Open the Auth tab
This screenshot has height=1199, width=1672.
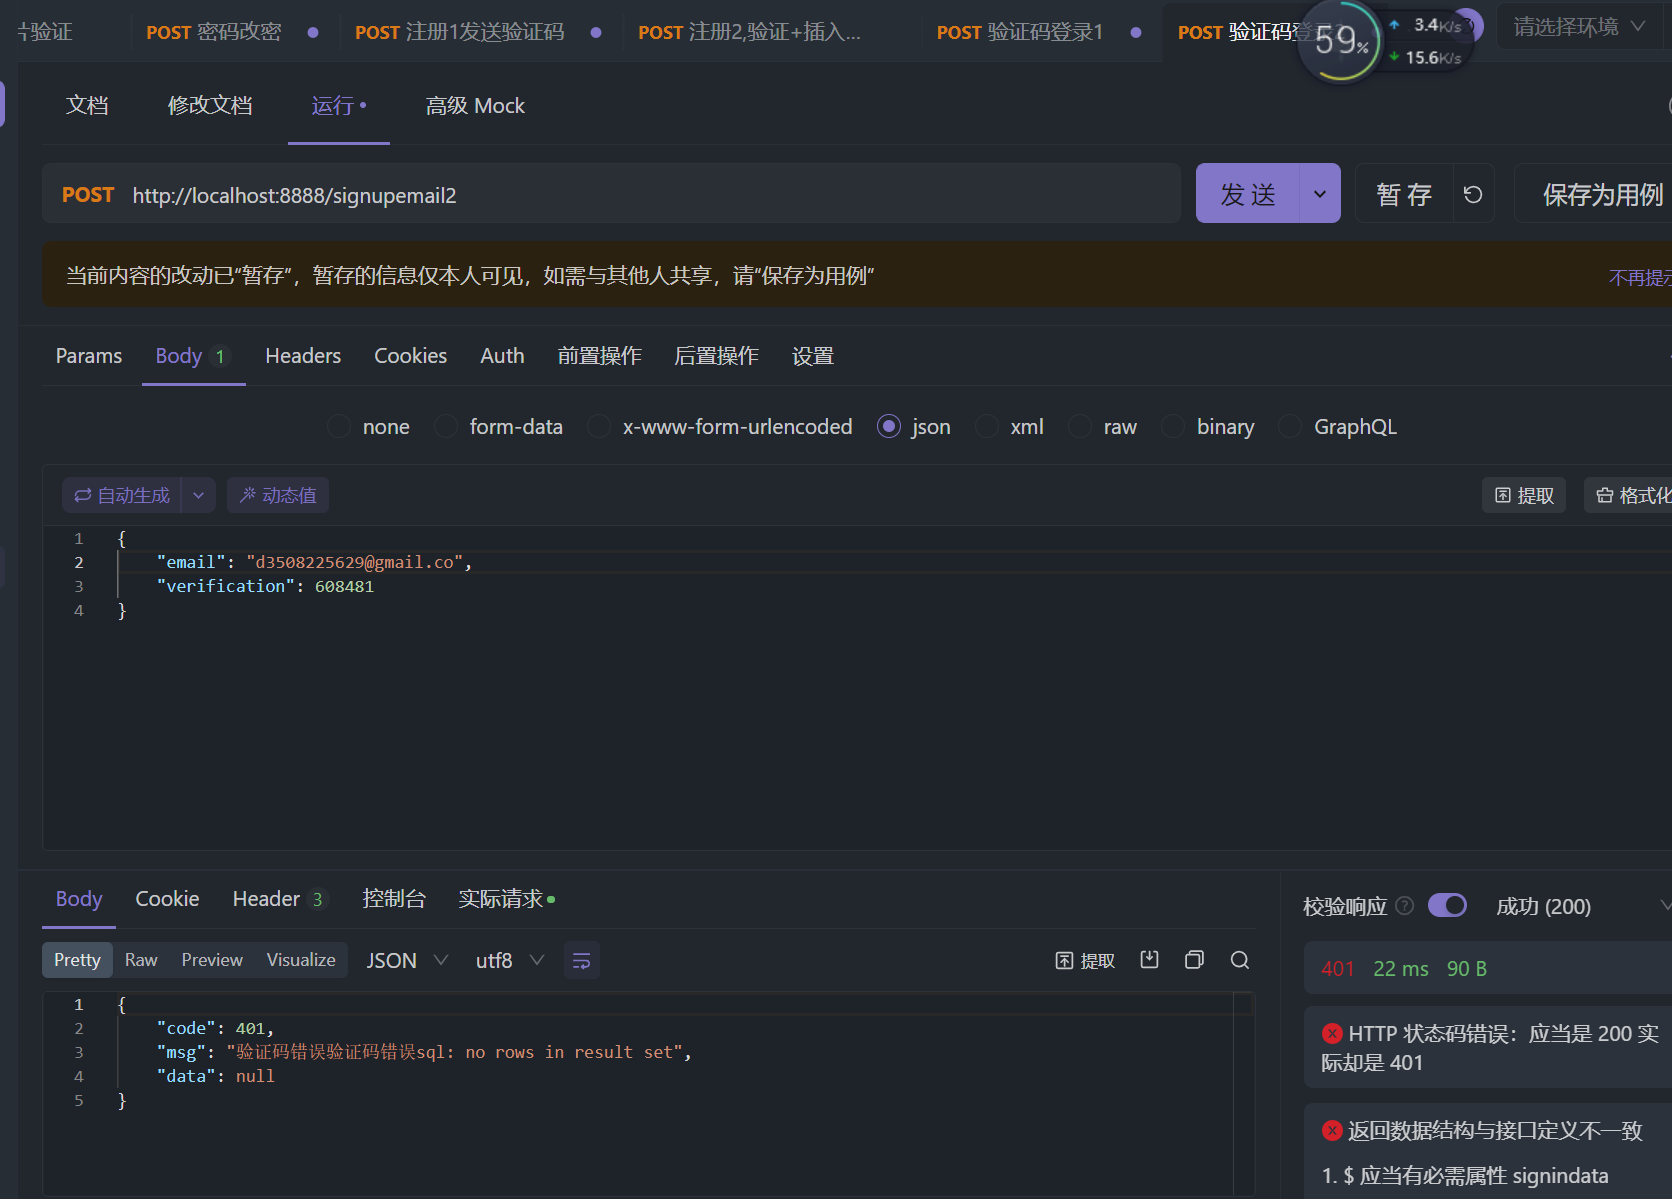point(502,356)
